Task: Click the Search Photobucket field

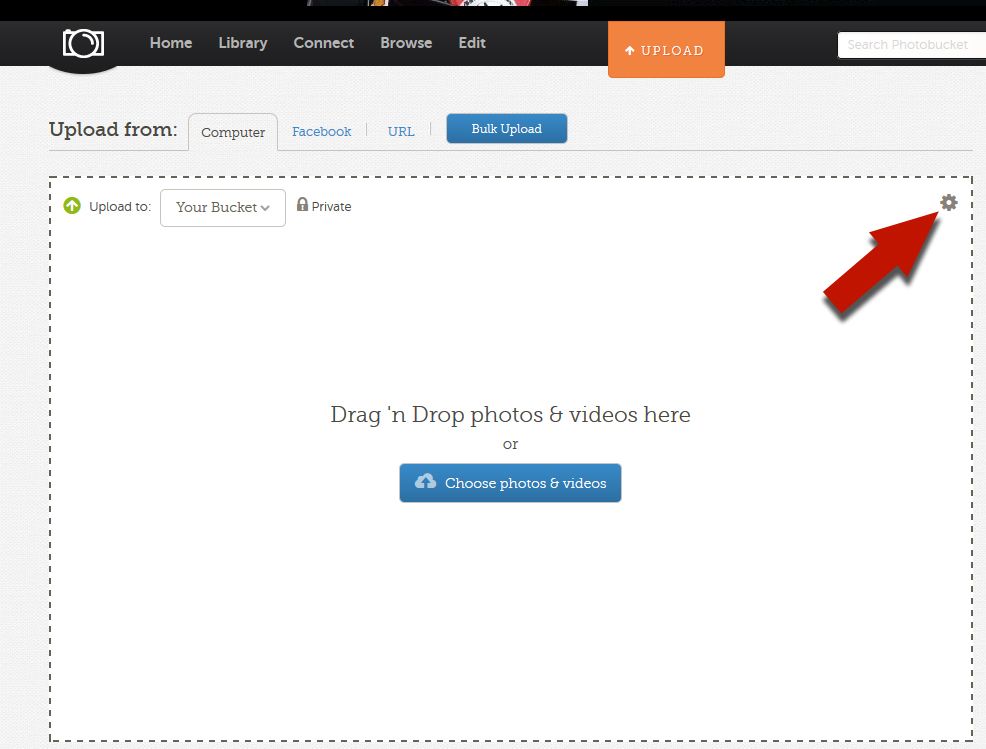Action: 912,45
